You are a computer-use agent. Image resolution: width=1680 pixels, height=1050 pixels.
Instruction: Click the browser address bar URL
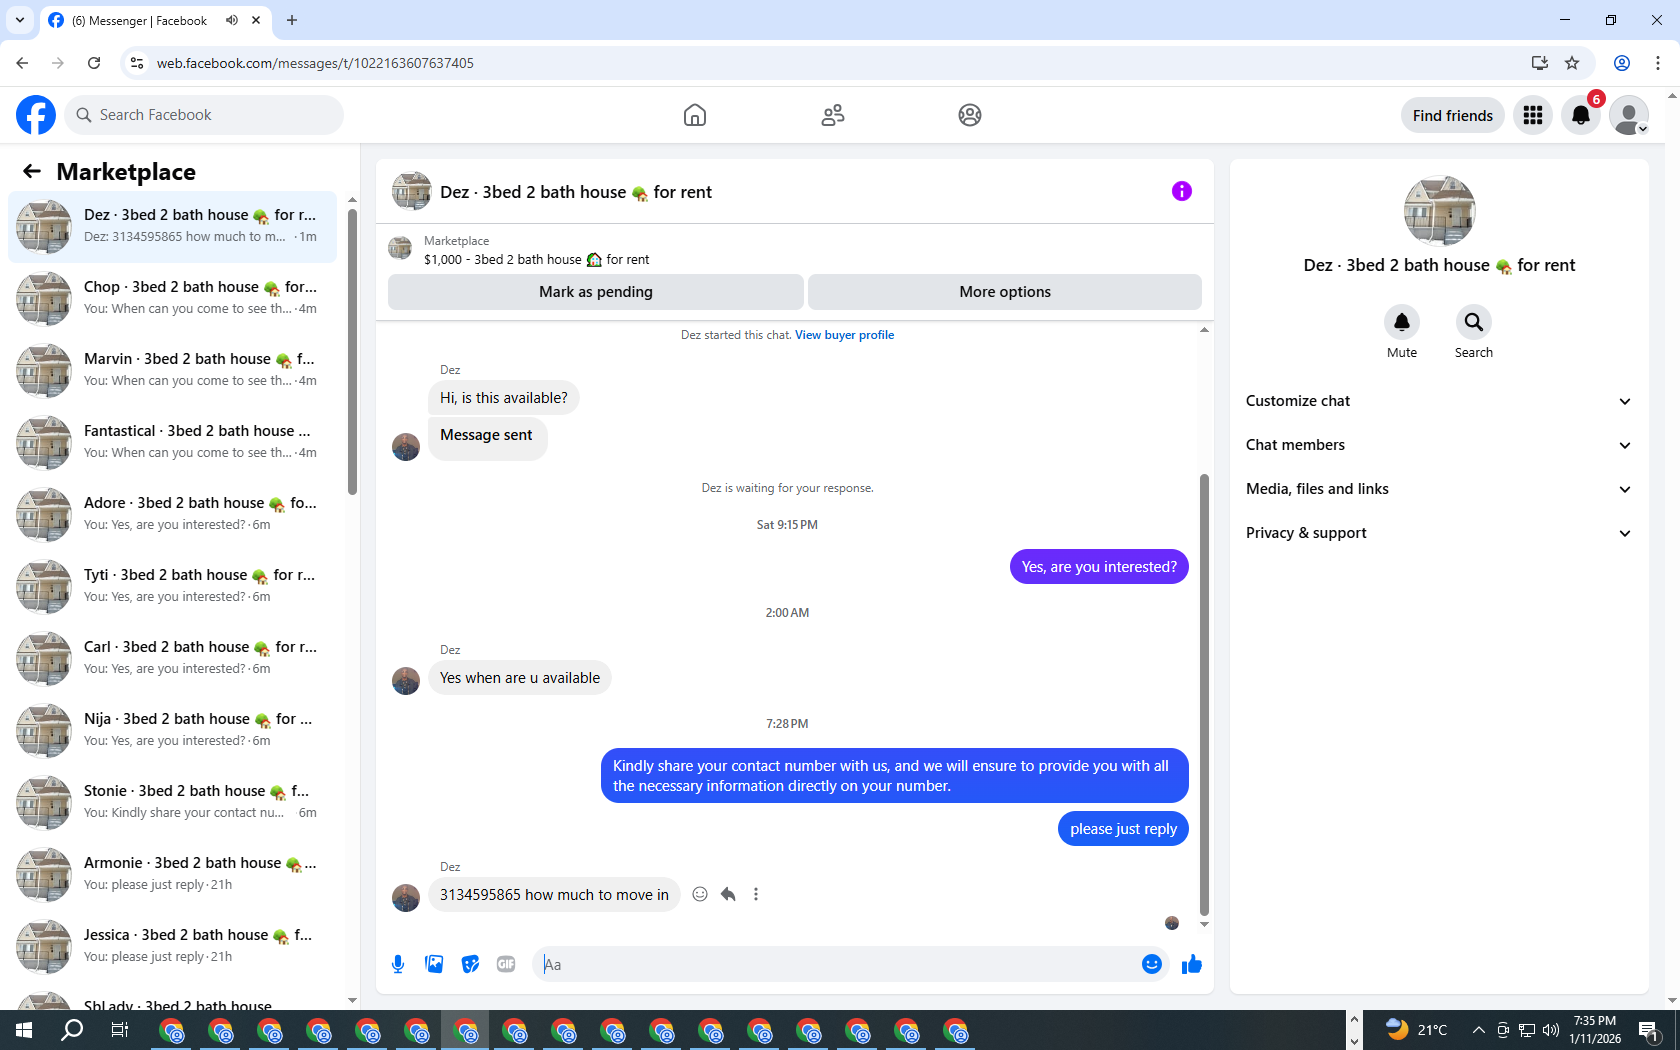point(315,63)
